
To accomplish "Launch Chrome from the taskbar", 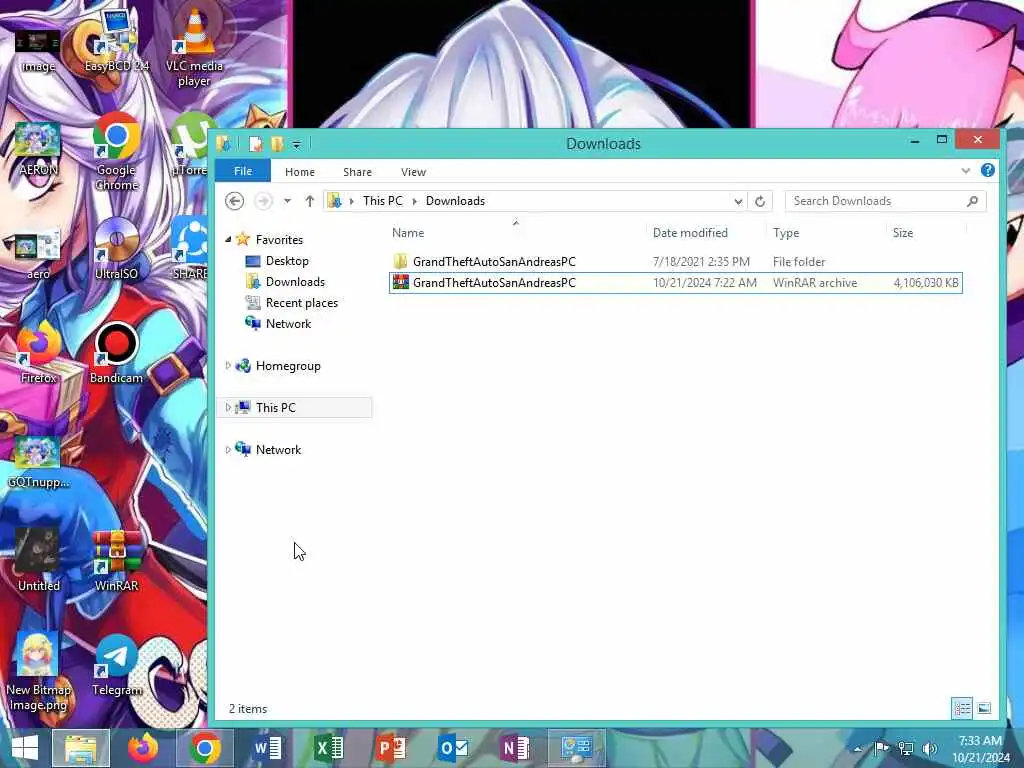I will [x=205, y=748].
